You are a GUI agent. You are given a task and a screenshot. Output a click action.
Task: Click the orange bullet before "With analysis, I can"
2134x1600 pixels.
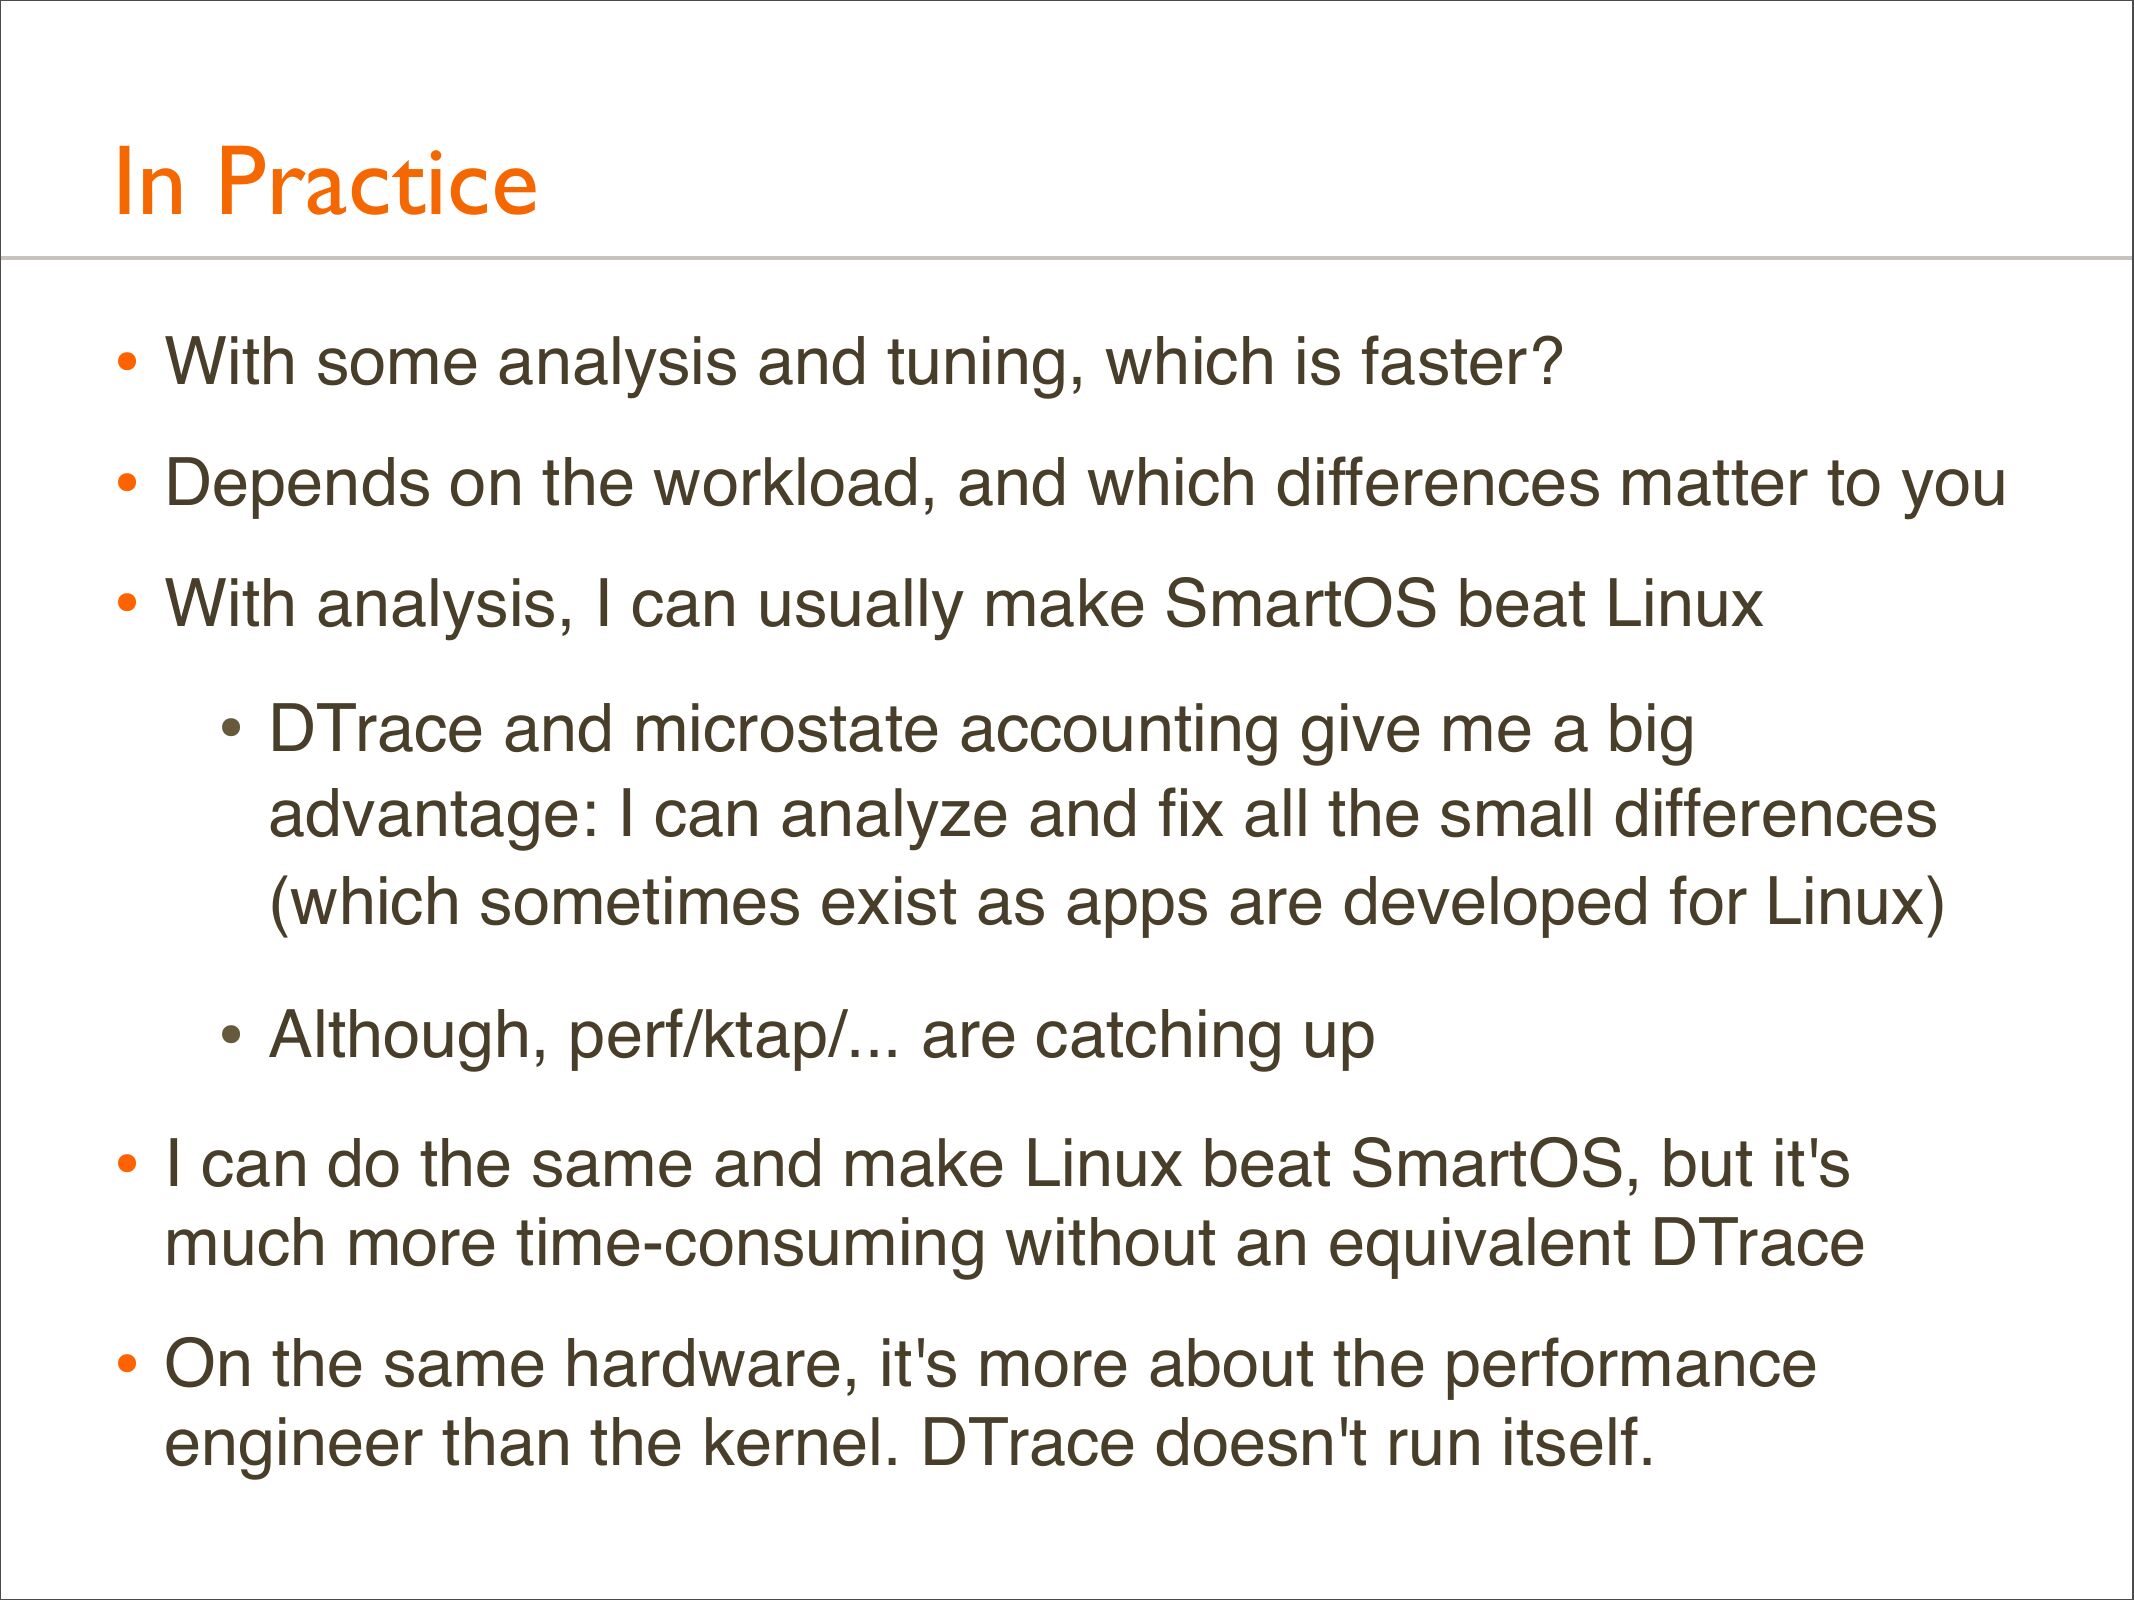(x=126, y=604)
